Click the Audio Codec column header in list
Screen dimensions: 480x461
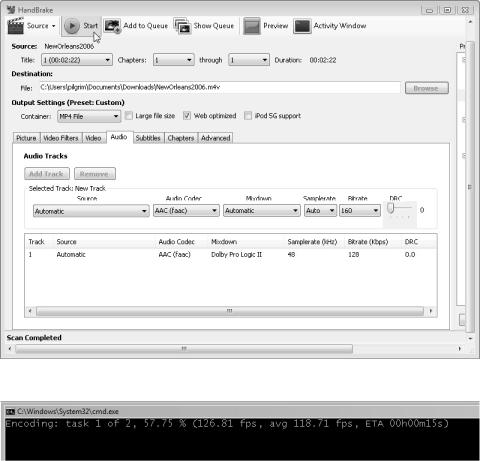(176, 242)
